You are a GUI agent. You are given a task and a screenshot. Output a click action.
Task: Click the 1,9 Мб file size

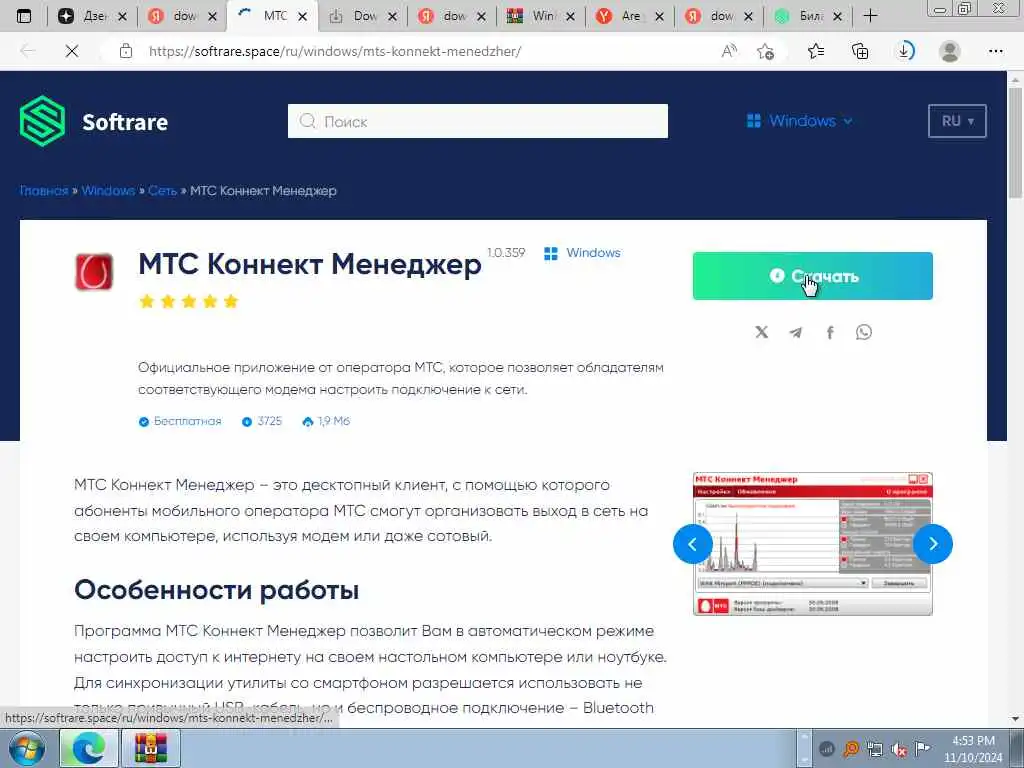coord(326,421)
